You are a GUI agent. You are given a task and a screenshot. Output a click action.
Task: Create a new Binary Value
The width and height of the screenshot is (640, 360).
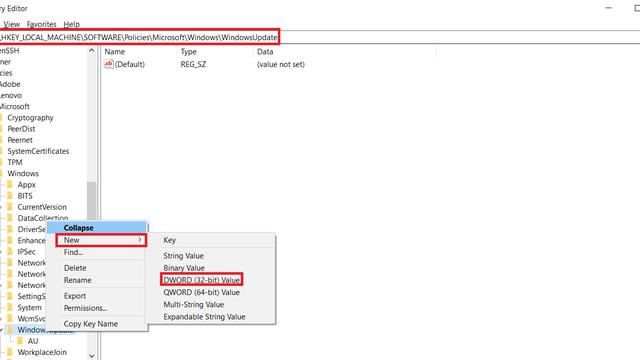(184, 268)
